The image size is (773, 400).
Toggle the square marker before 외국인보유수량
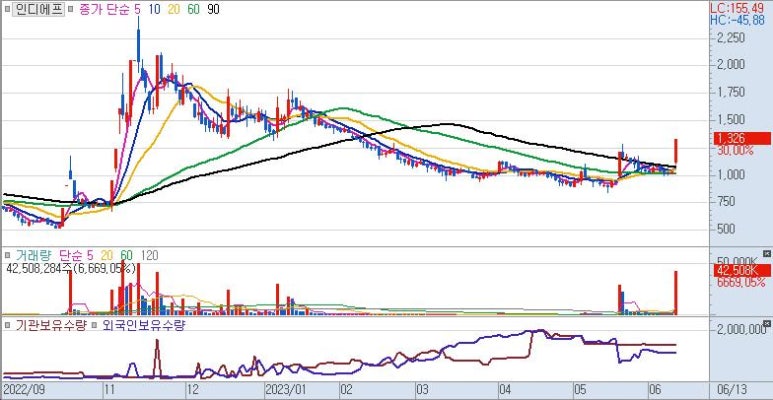click(94, 325)
